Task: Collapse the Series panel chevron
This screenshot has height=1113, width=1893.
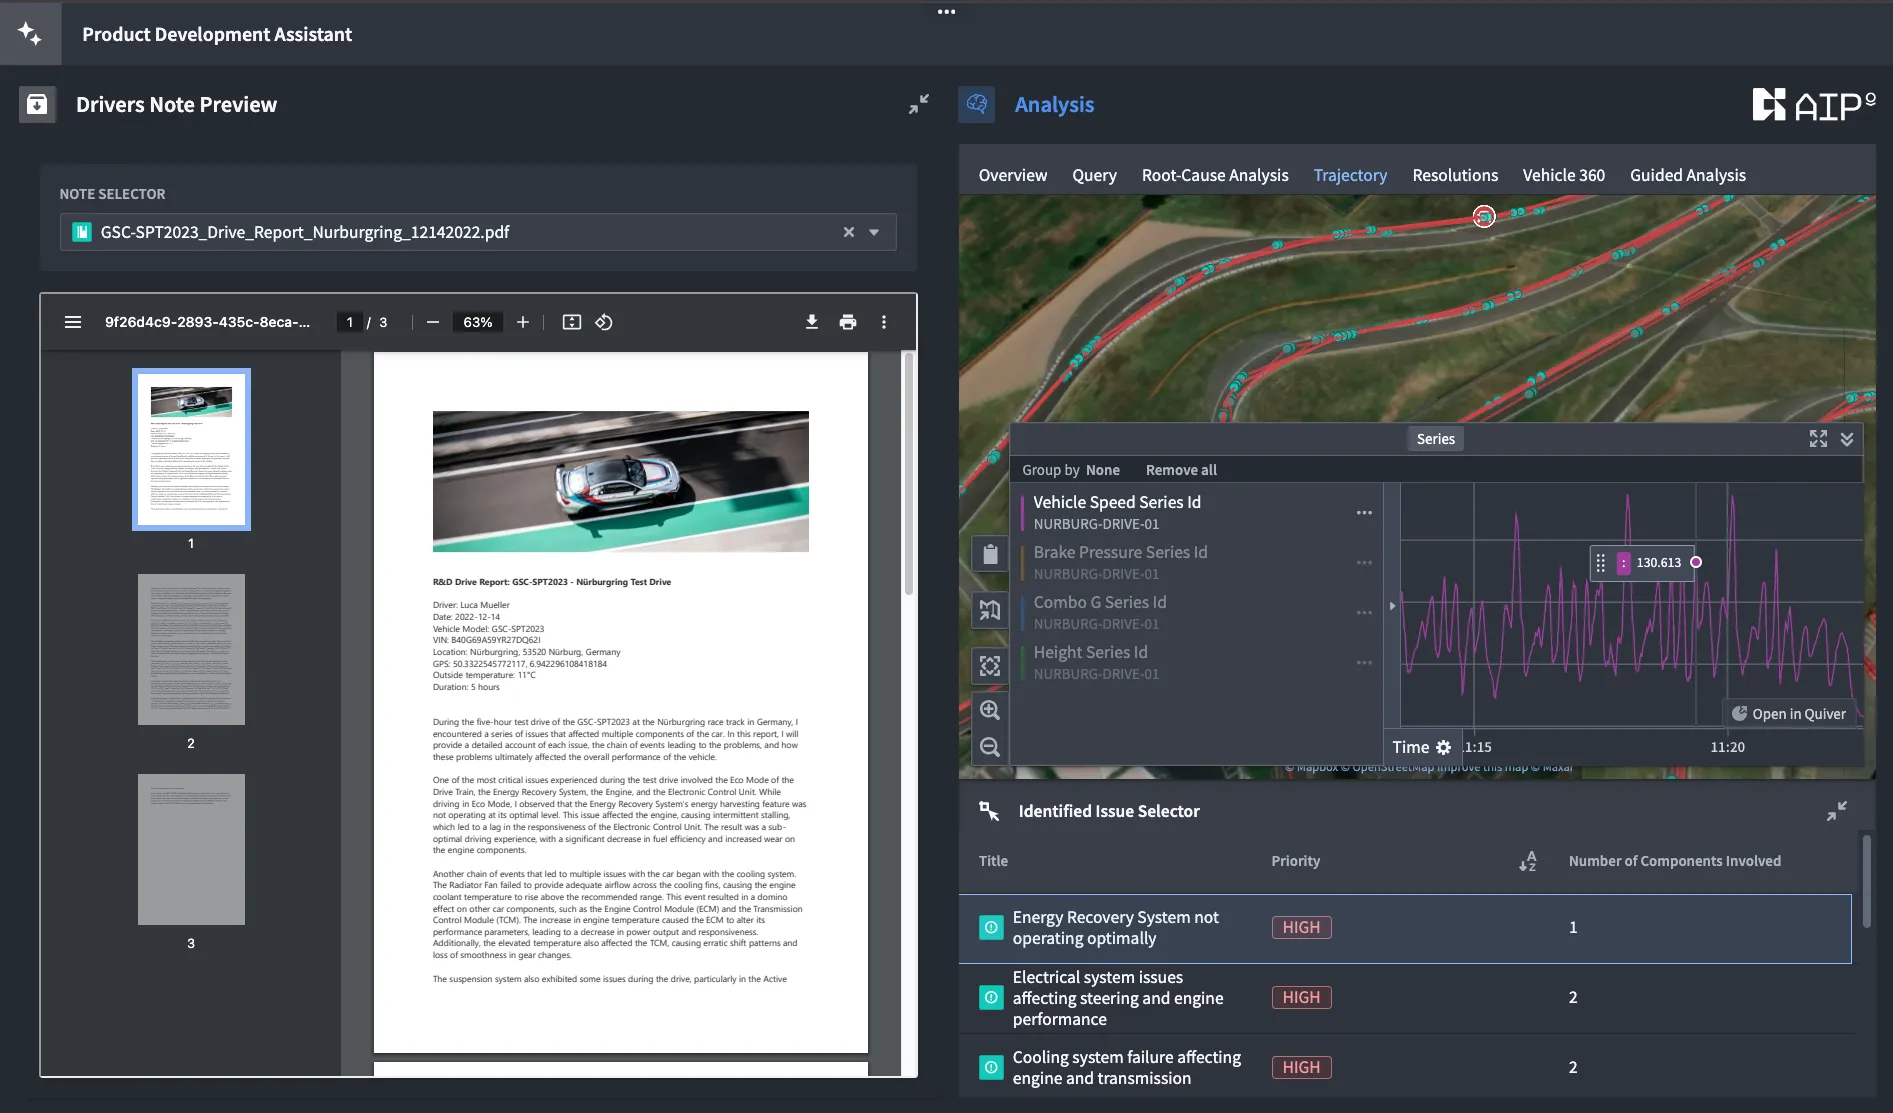Action: click(1847, 439)
